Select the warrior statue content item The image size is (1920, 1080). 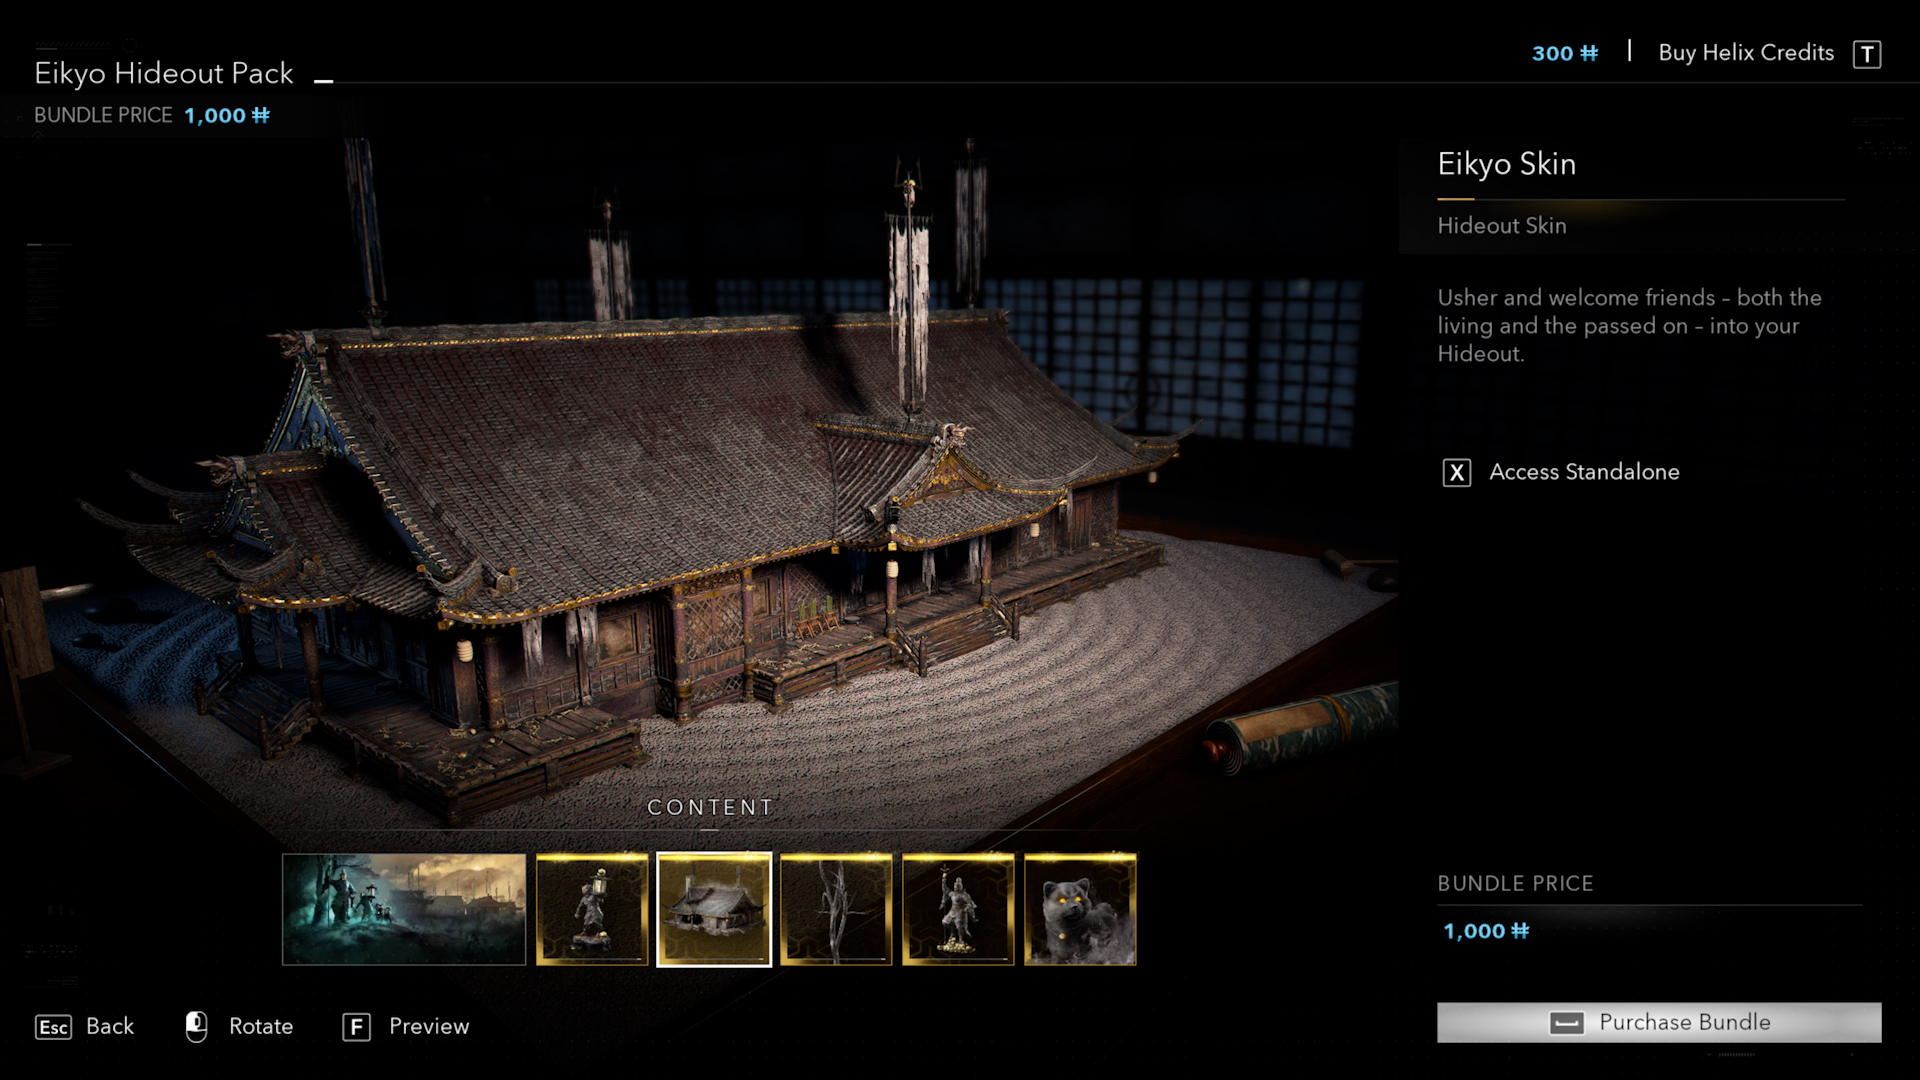click(958, 909)
